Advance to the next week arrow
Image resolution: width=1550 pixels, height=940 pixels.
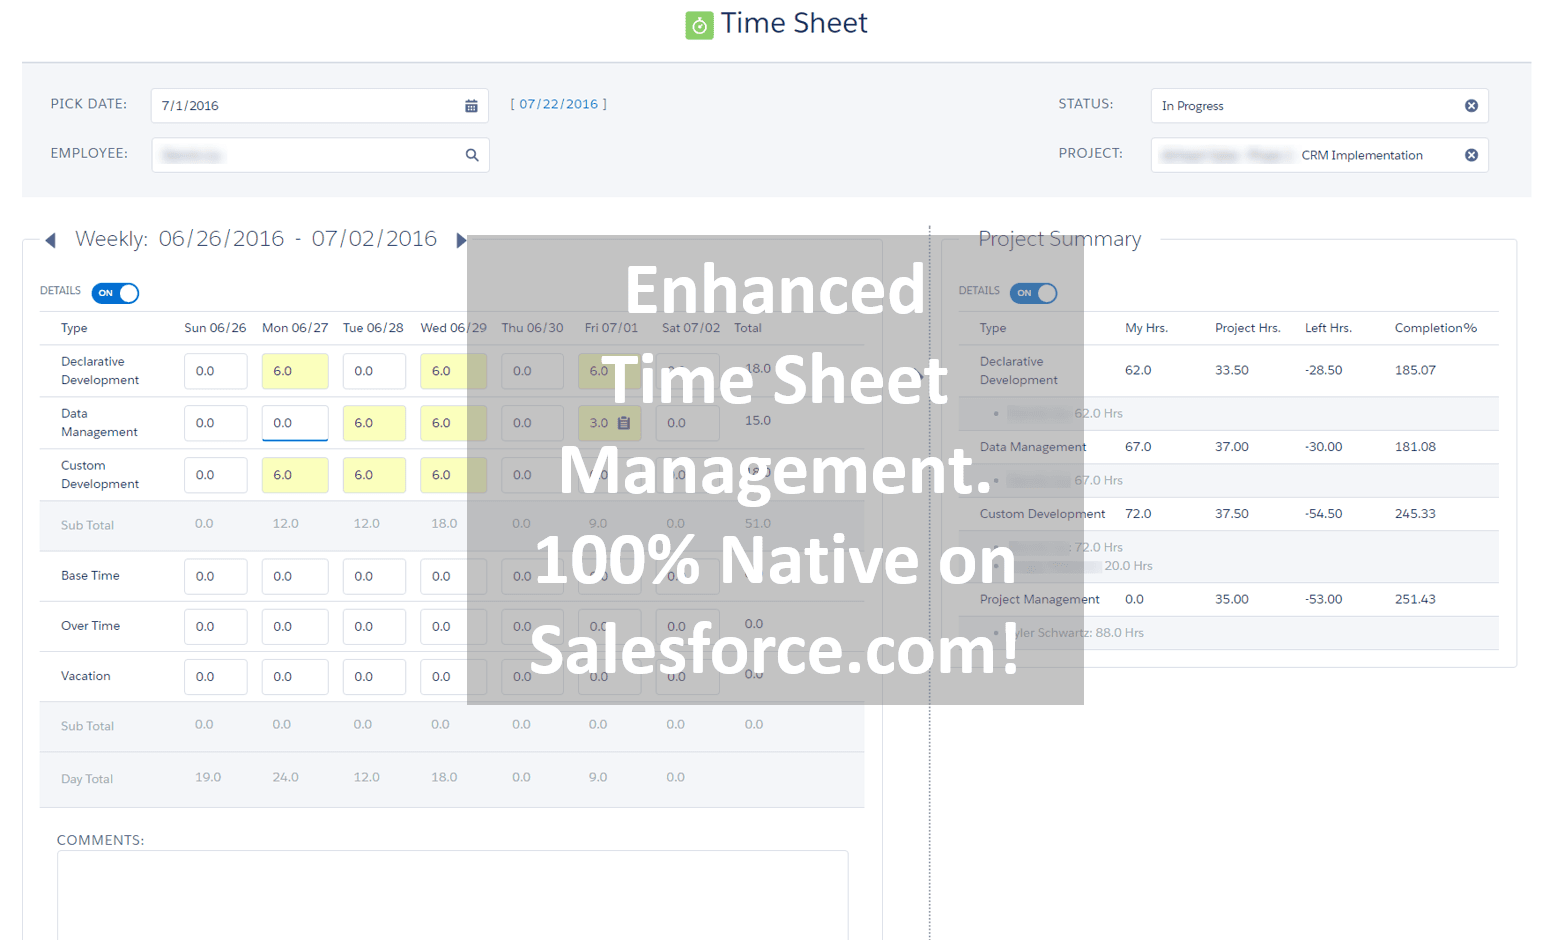pos(461,240)
